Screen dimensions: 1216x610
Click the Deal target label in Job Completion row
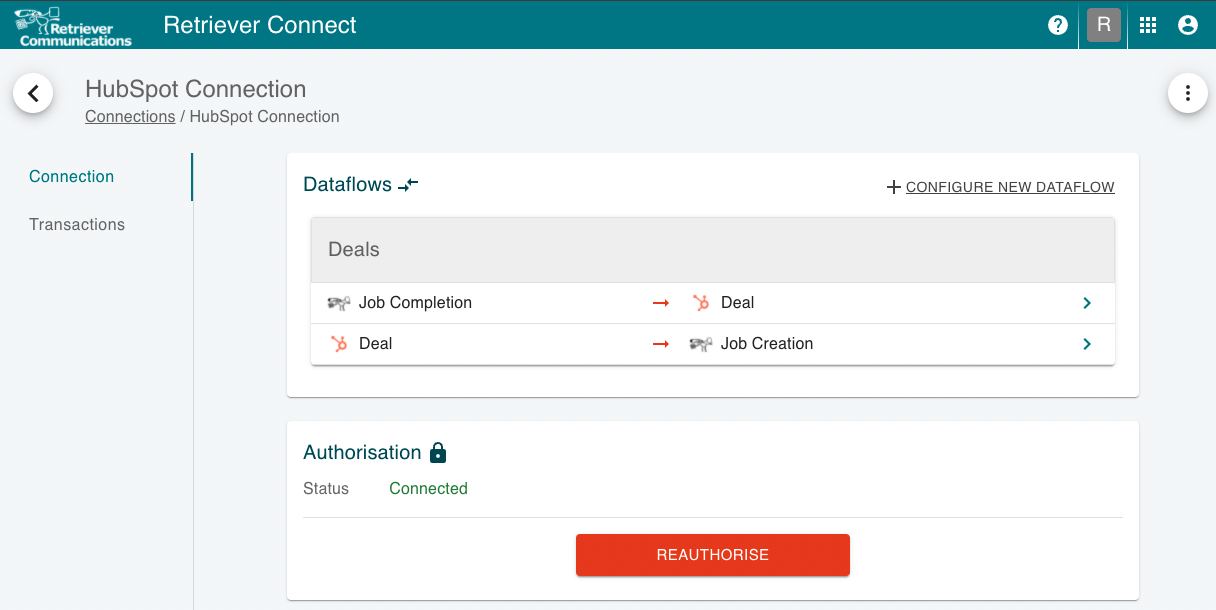[x=737, y=303]
